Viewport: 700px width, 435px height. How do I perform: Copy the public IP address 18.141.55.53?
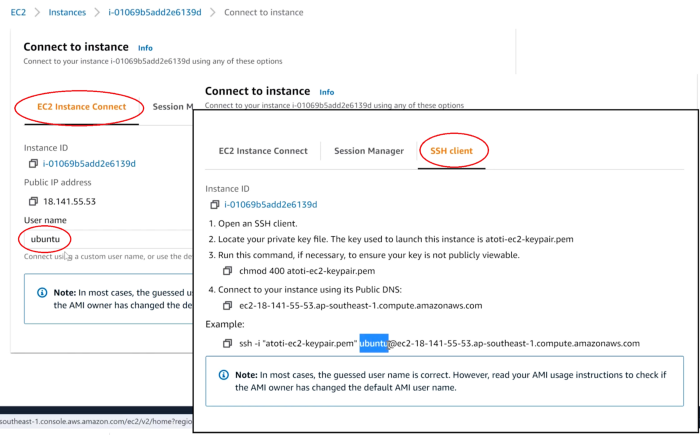[x=33, y=201]
